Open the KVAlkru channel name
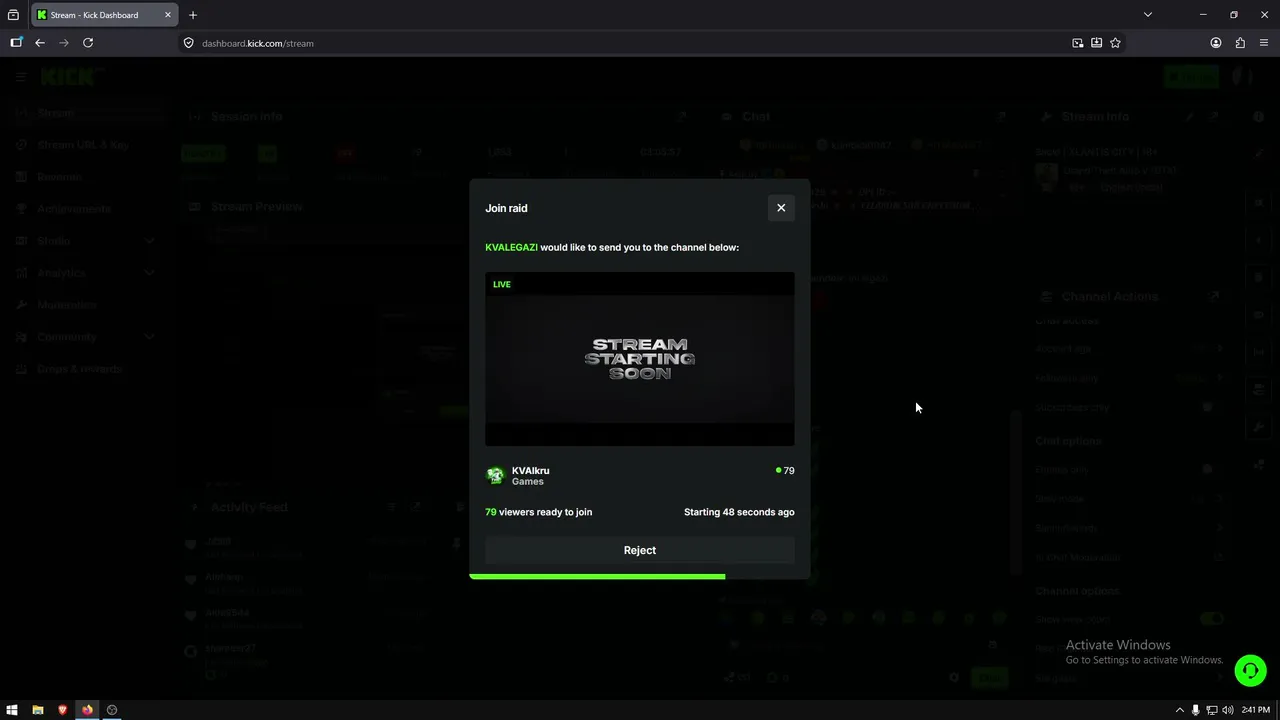 coord(530,470)
